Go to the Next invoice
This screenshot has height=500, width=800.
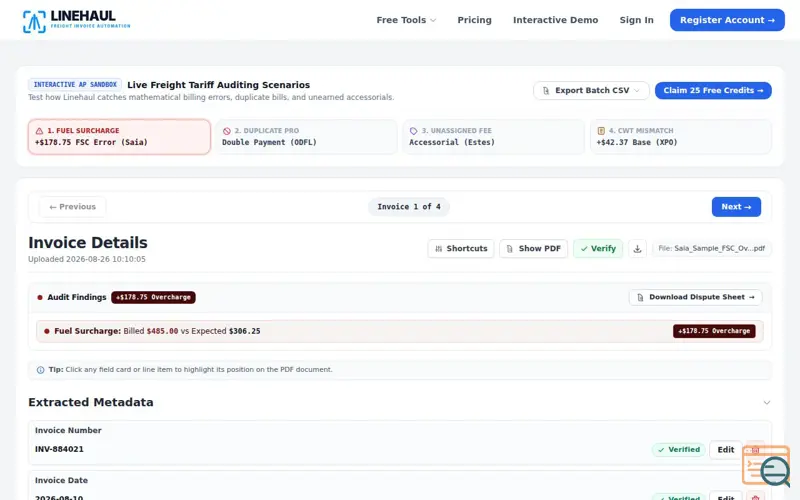tap(736, 207)
